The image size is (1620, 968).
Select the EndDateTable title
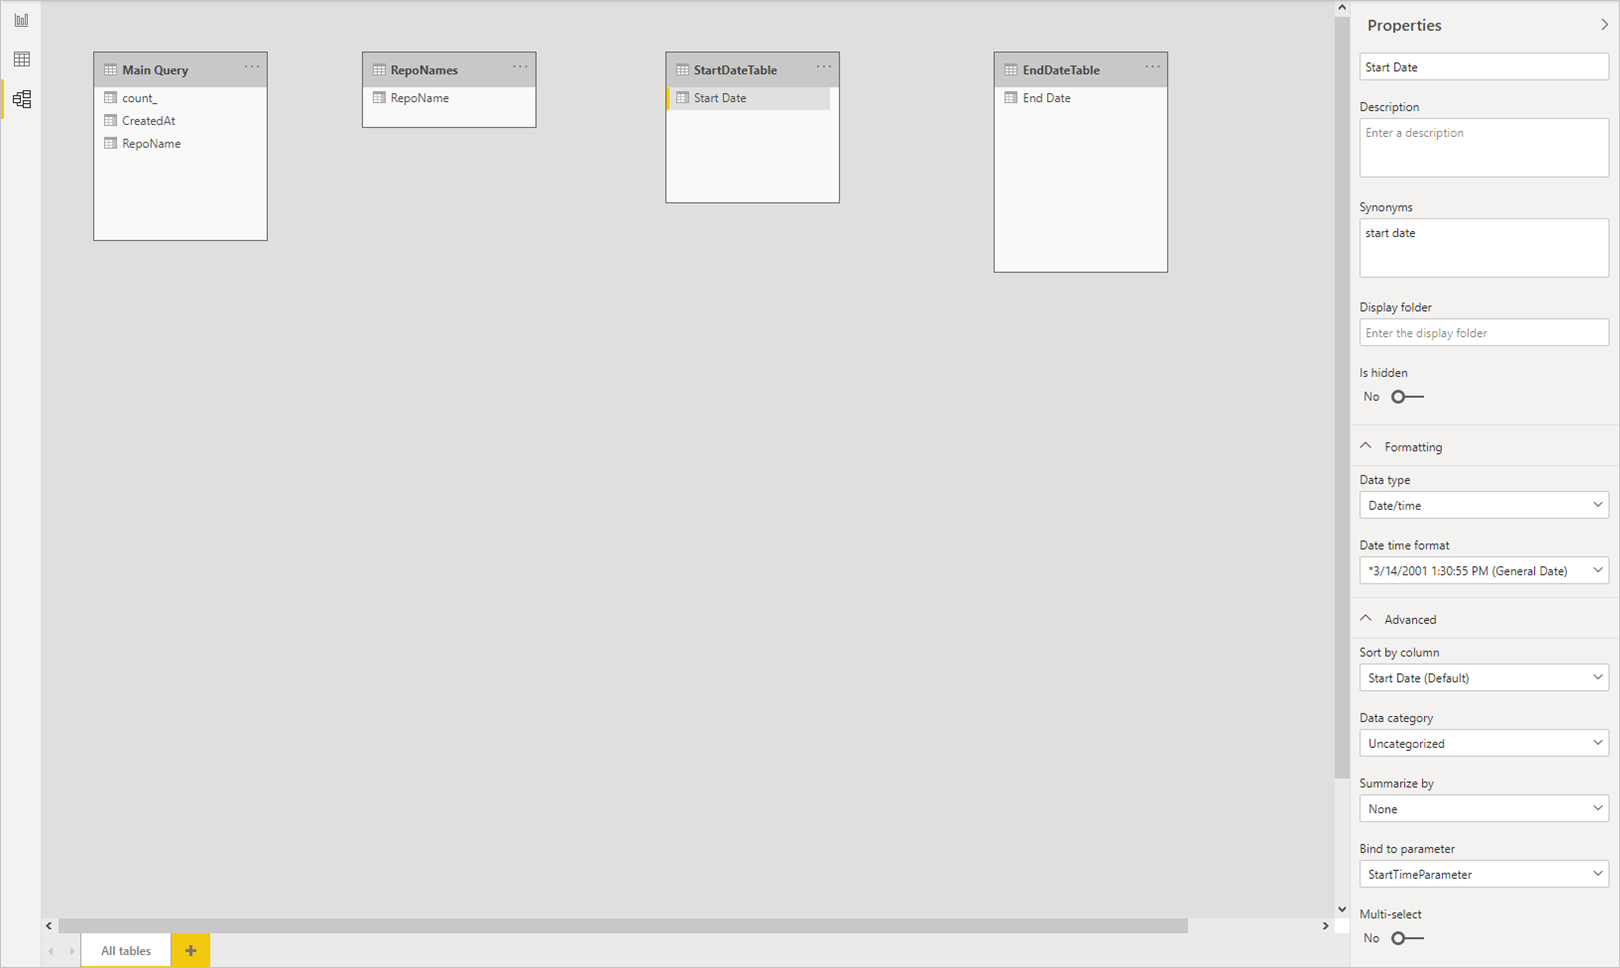(x=1061, y=70)
